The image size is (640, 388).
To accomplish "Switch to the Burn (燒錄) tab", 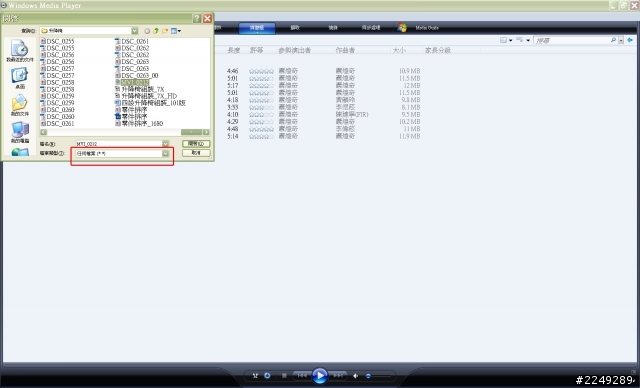I will click(333, 28).
